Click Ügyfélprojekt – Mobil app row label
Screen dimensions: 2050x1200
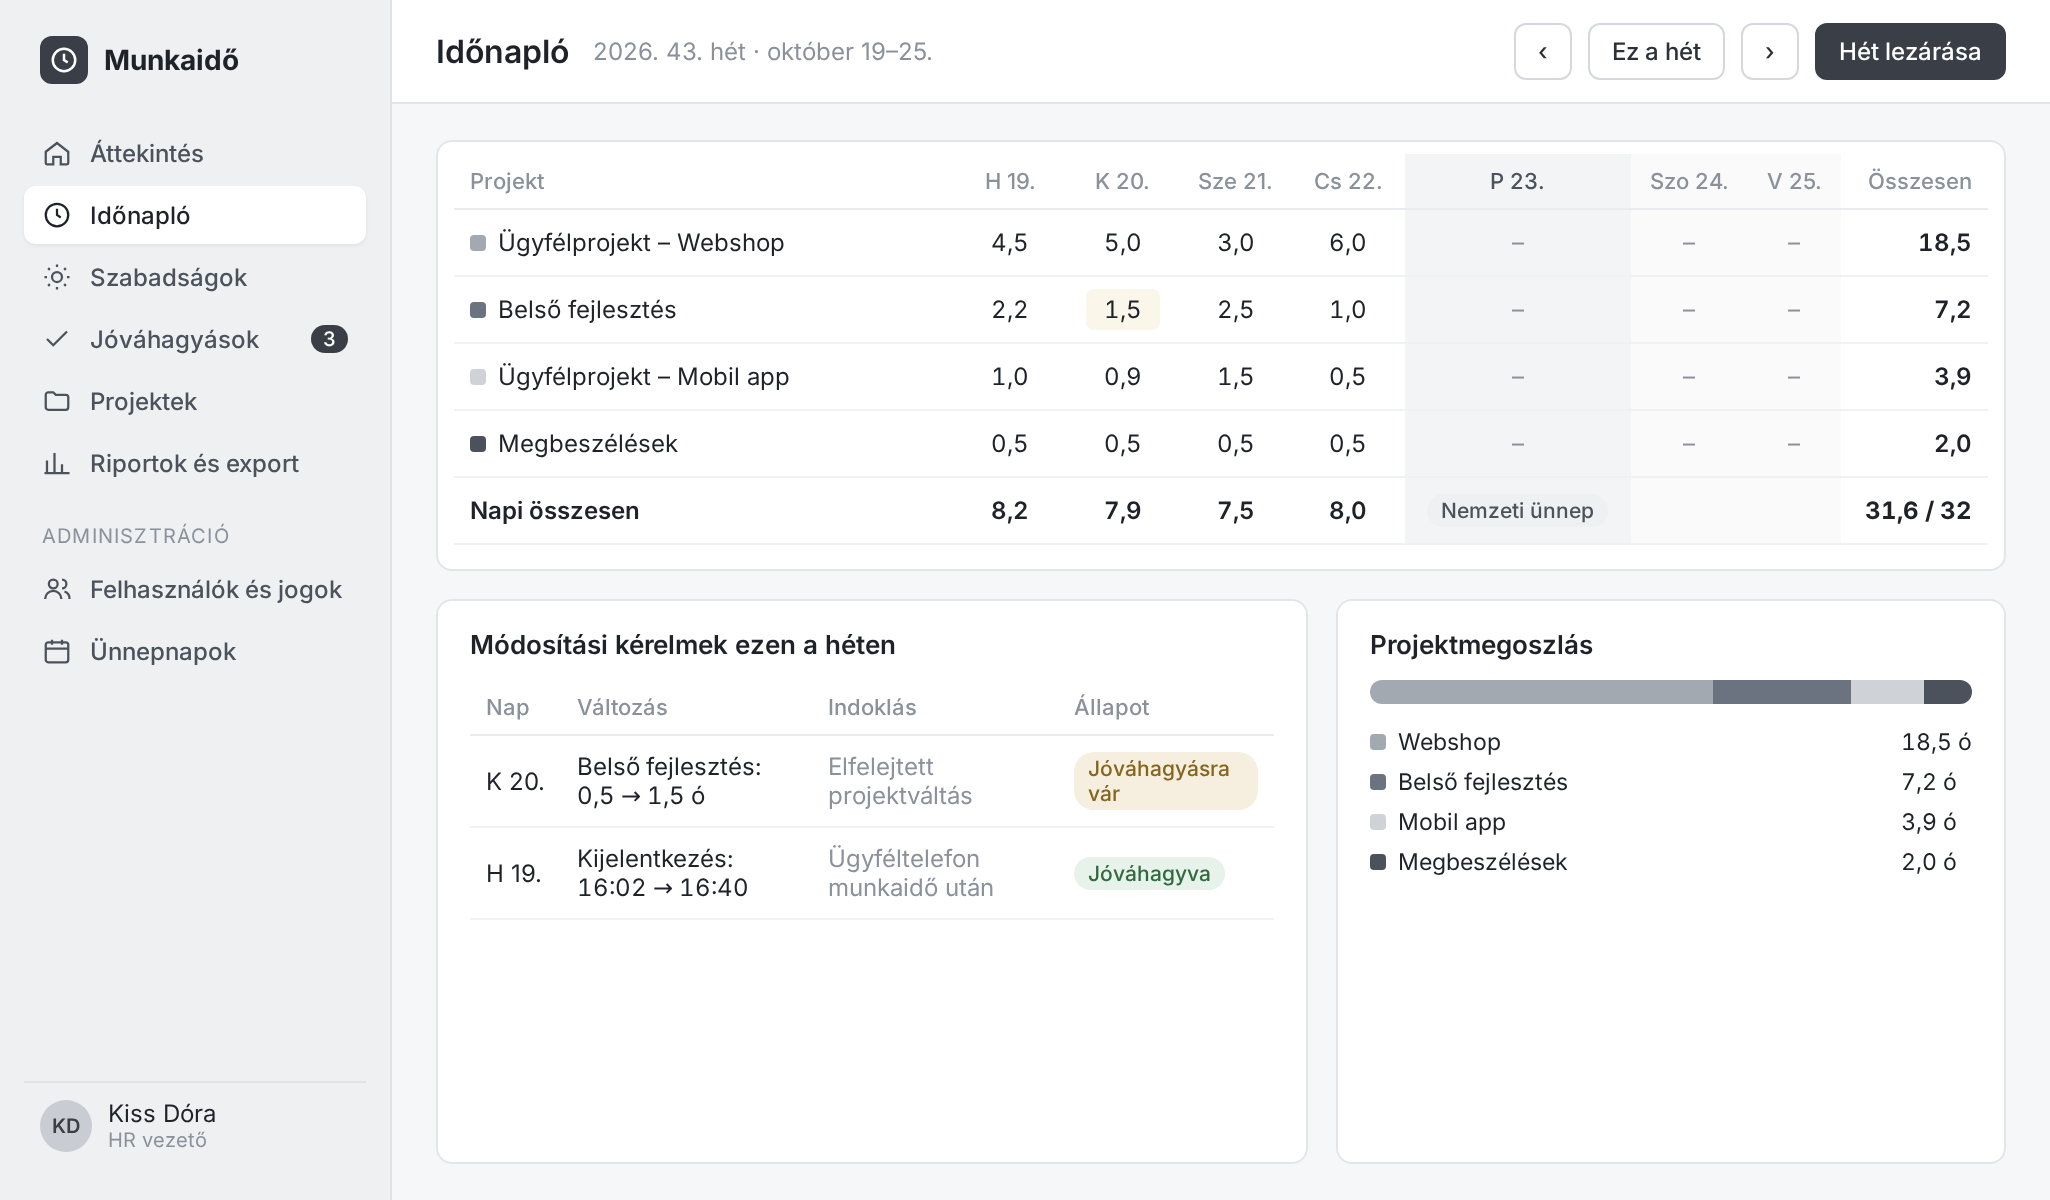[x=643, y=377]
